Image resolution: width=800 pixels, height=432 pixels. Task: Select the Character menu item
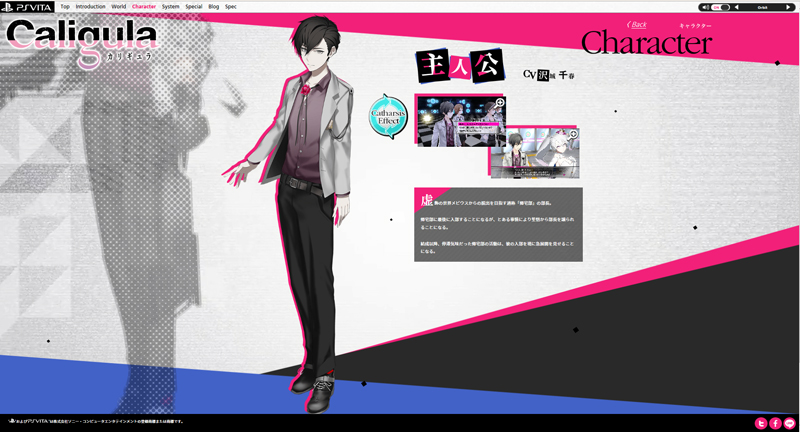coord(144,7)
